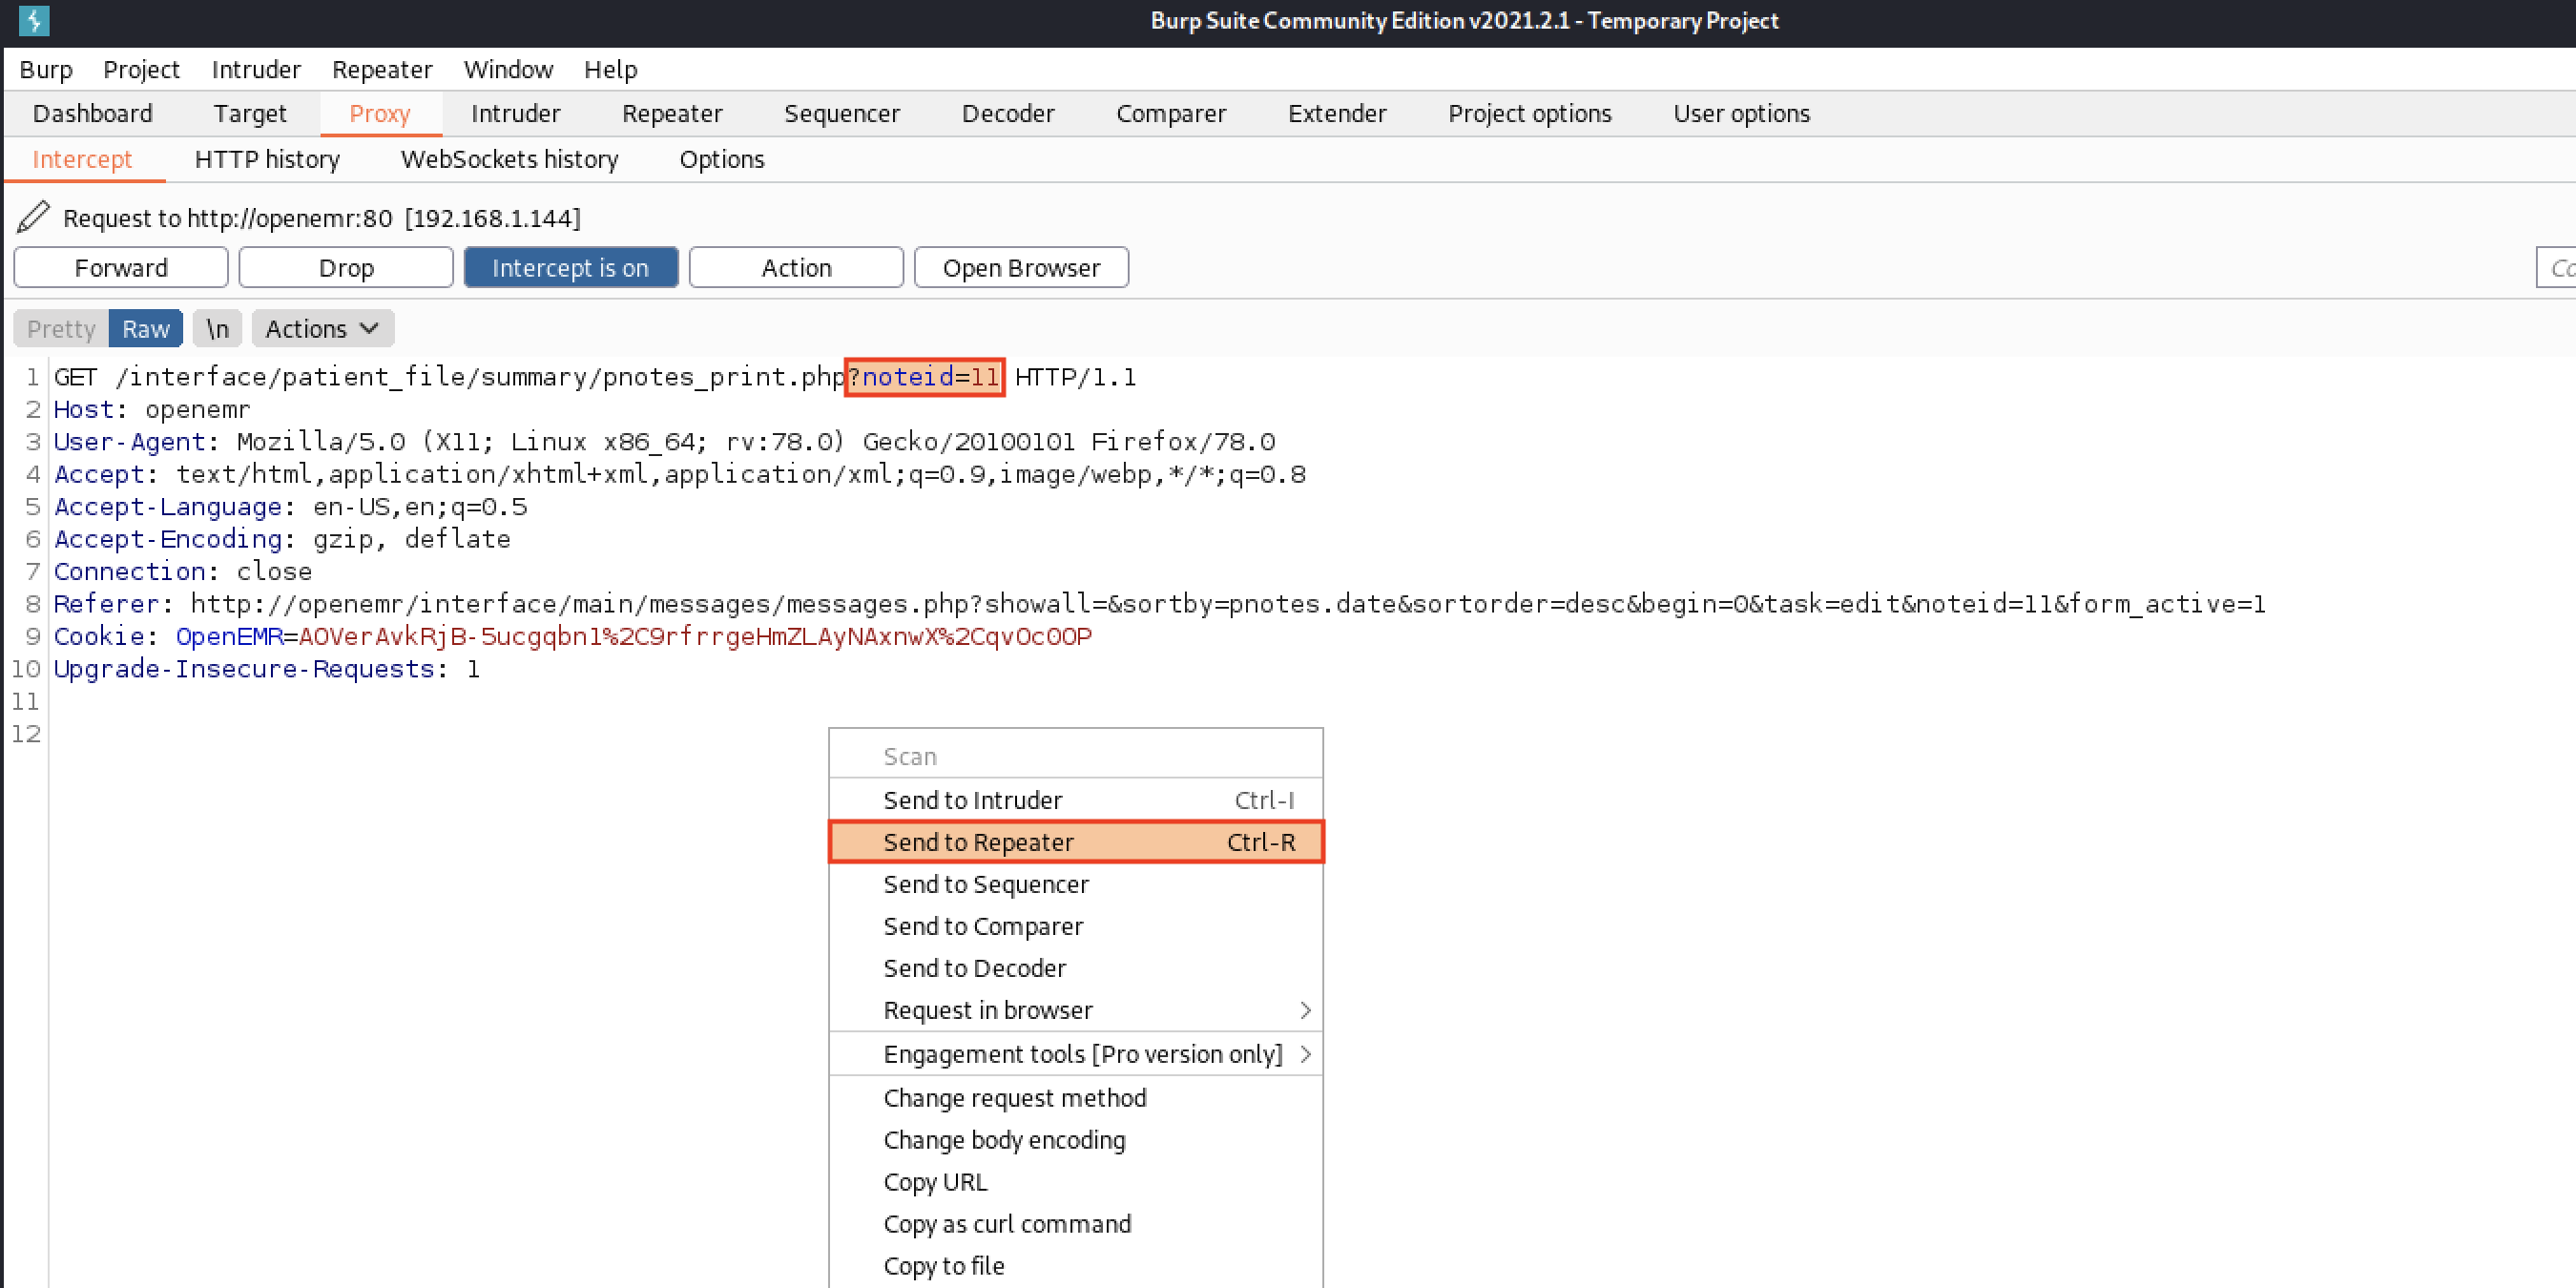
Task: Click the Burp Suite logo icon
Action: click(x=33, y=20)
